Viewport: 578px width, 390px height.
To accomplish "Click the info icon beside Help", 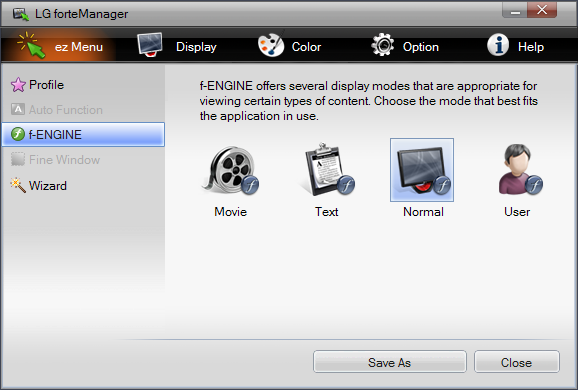I will click(498, 45).
